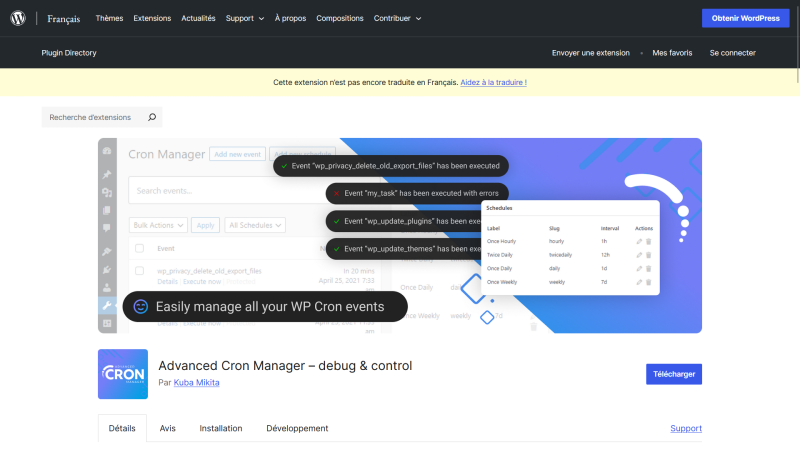The height and width of the screenshot is (450, 800).
Task: Click Envoyer une extension link
Action: 590,53
